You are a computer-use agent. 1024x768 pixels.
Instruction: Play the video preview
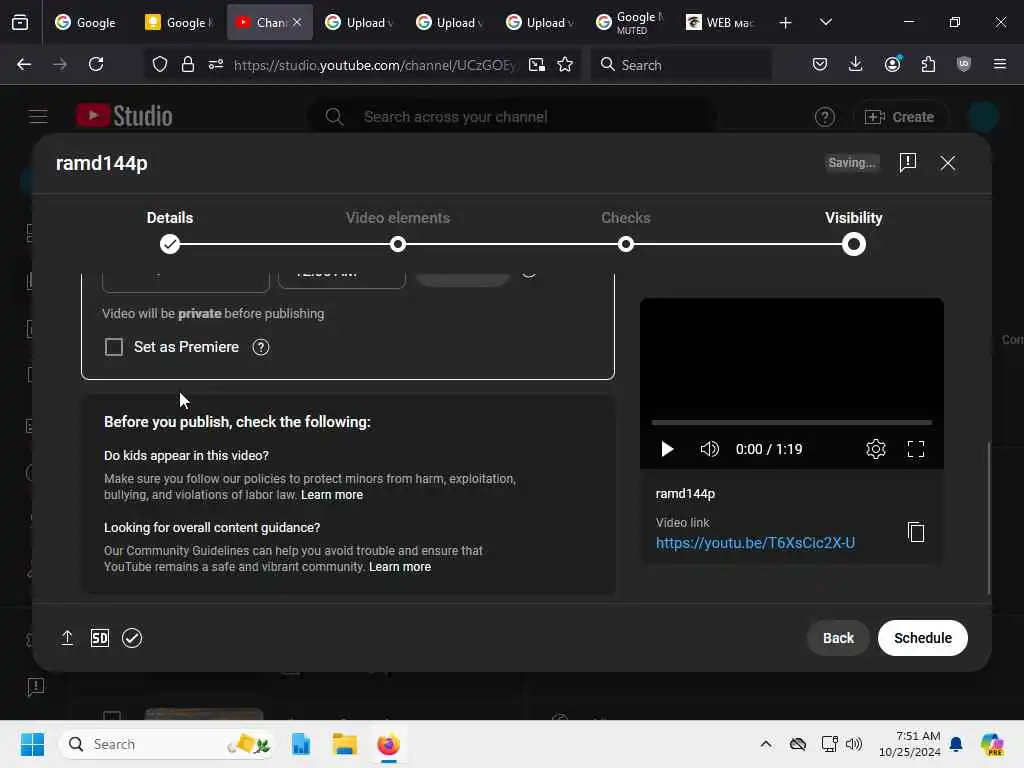pyautogui.click(x=667, y=449)
